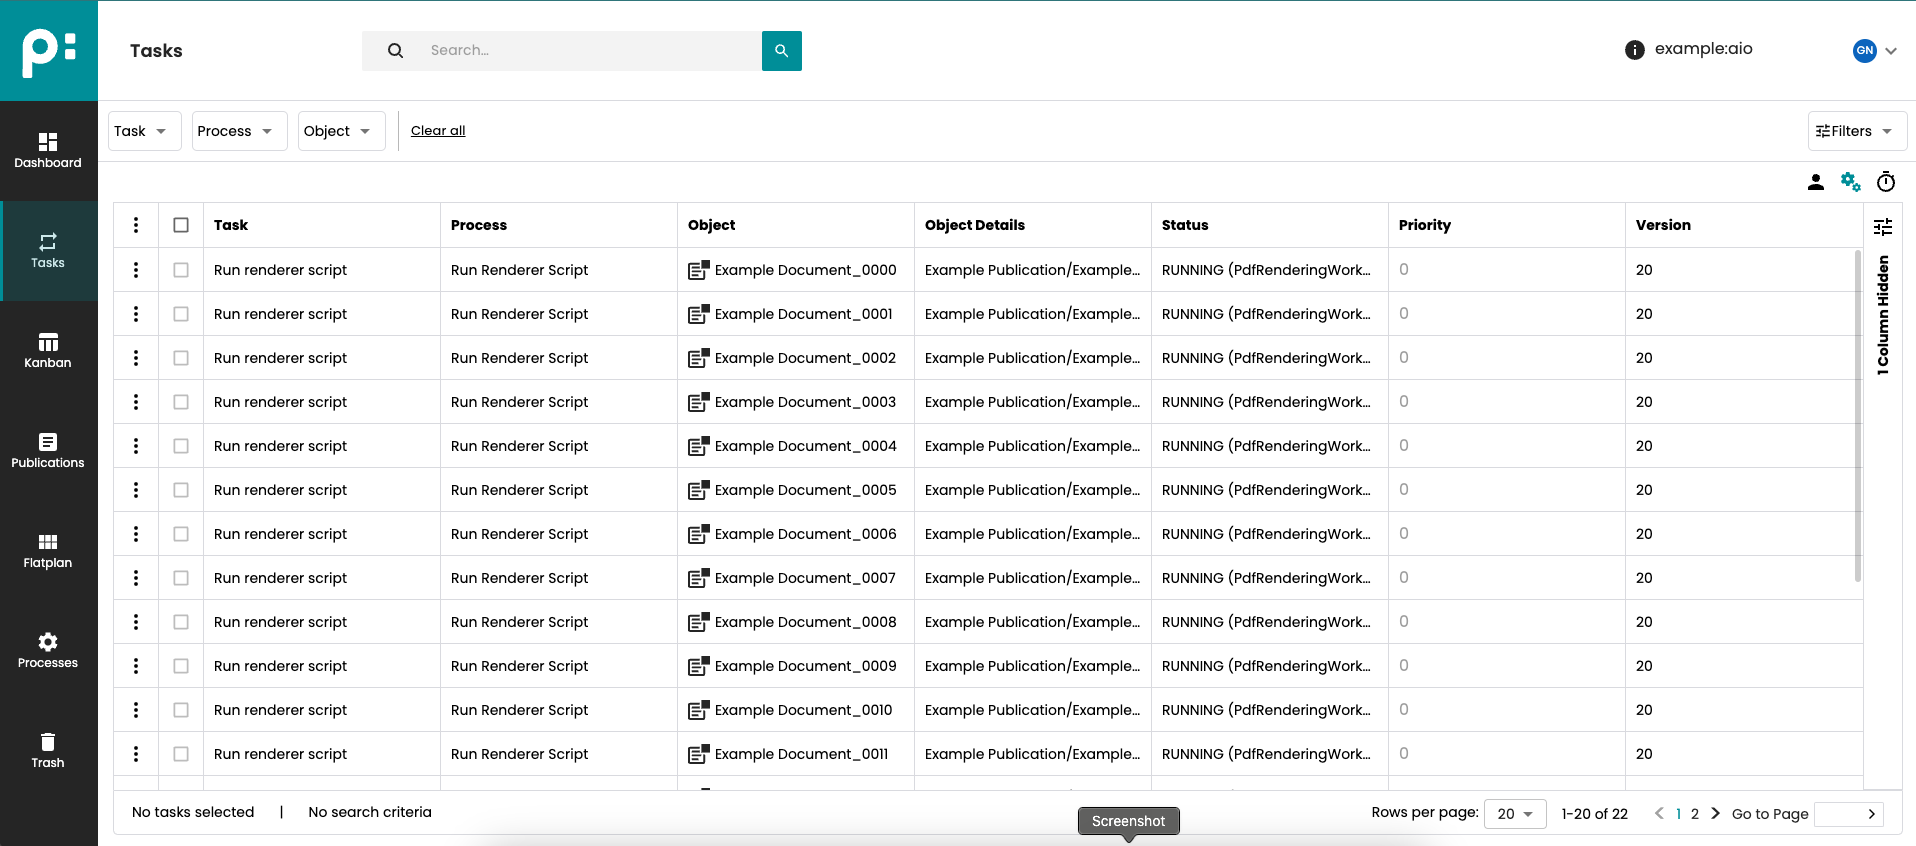The height and width of the screenshot is (846, 1916).
Task: Click the teal gears icon above table
Action: (1850, 182)
